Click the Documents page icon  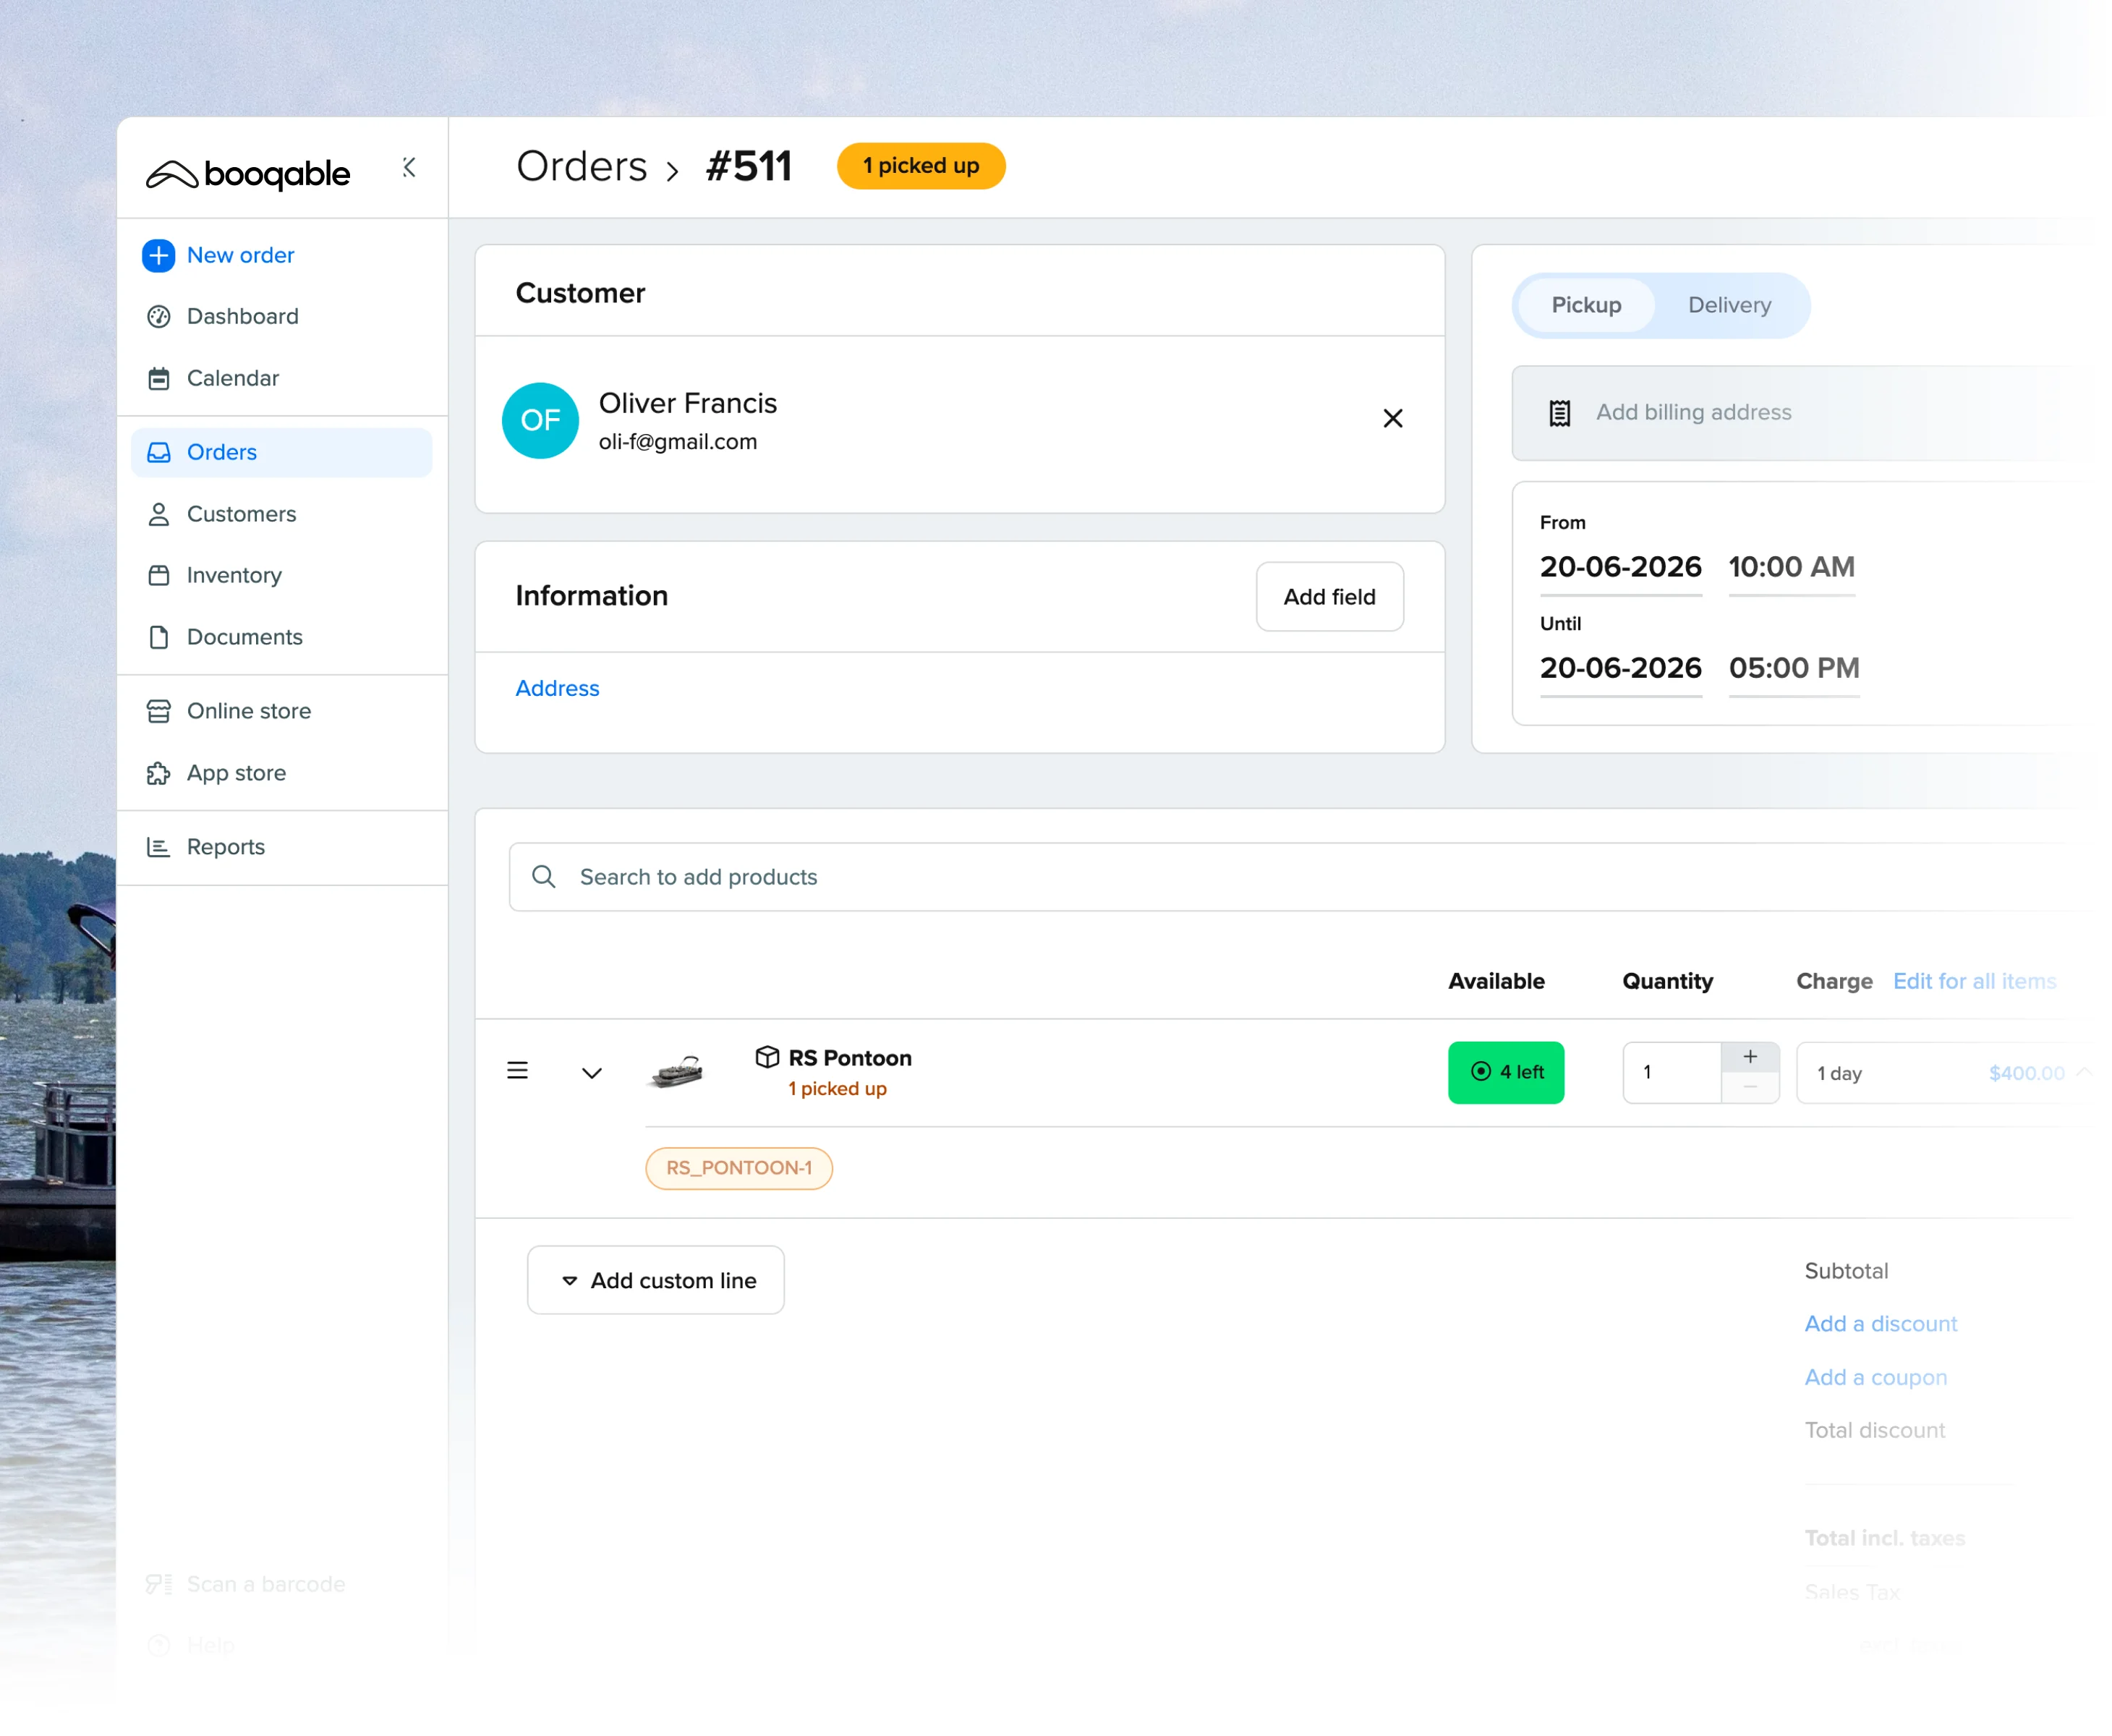158,637
